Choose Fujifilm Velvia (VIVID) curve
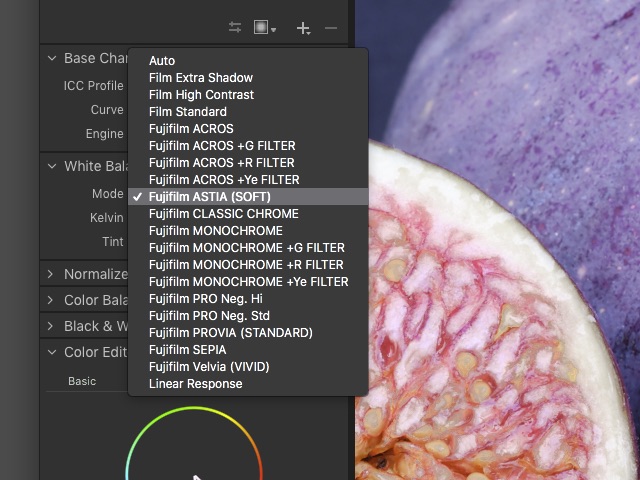The width and height of the screenshot is (640, 480). pos(209,367)
